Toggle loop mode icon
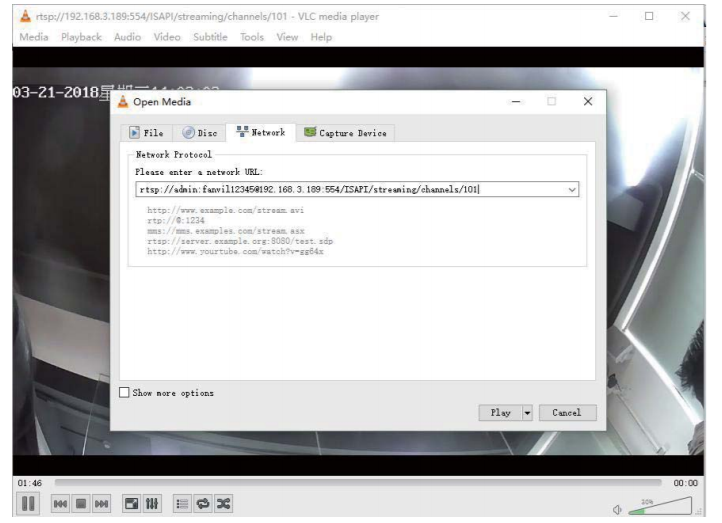 click(203, 504)
